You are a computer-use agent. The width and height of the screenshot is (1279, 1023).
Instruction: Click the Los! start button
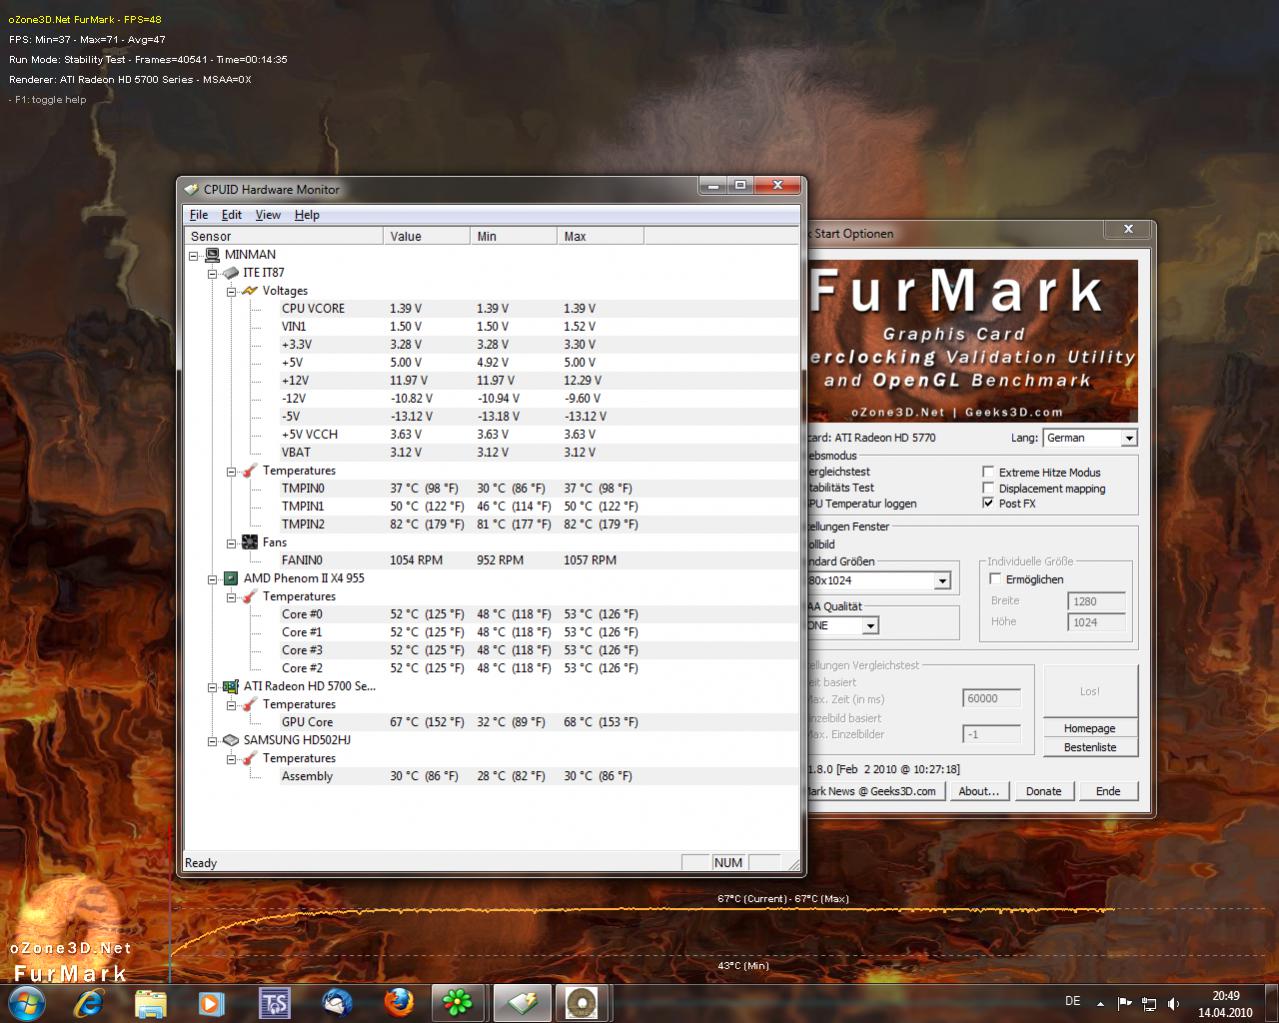[x=1090, y=691]
